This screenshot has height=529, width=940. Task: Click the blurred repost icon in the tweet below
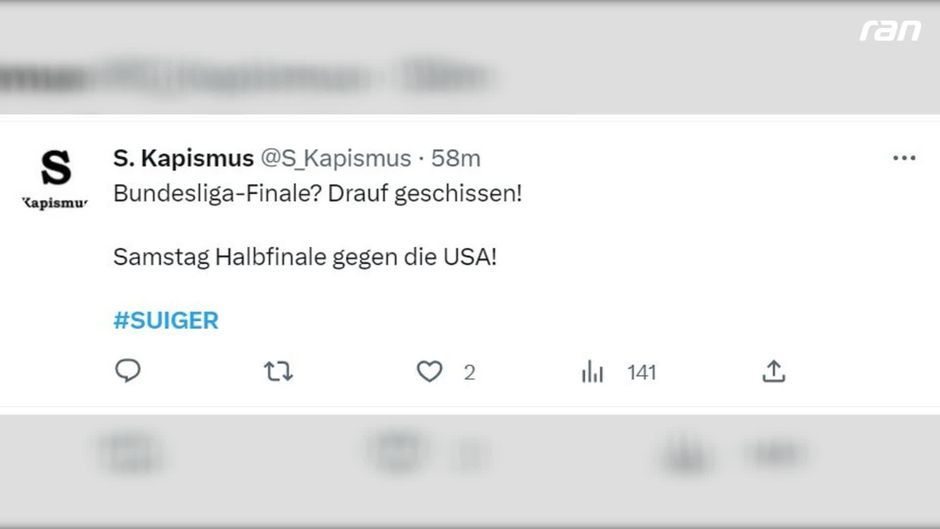397,450
